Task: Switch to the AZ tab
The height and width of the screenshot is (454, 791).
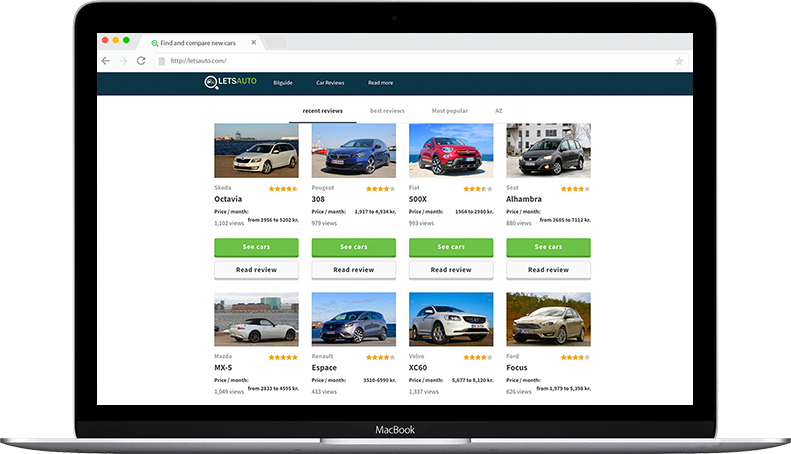Action: coord(498,111)
